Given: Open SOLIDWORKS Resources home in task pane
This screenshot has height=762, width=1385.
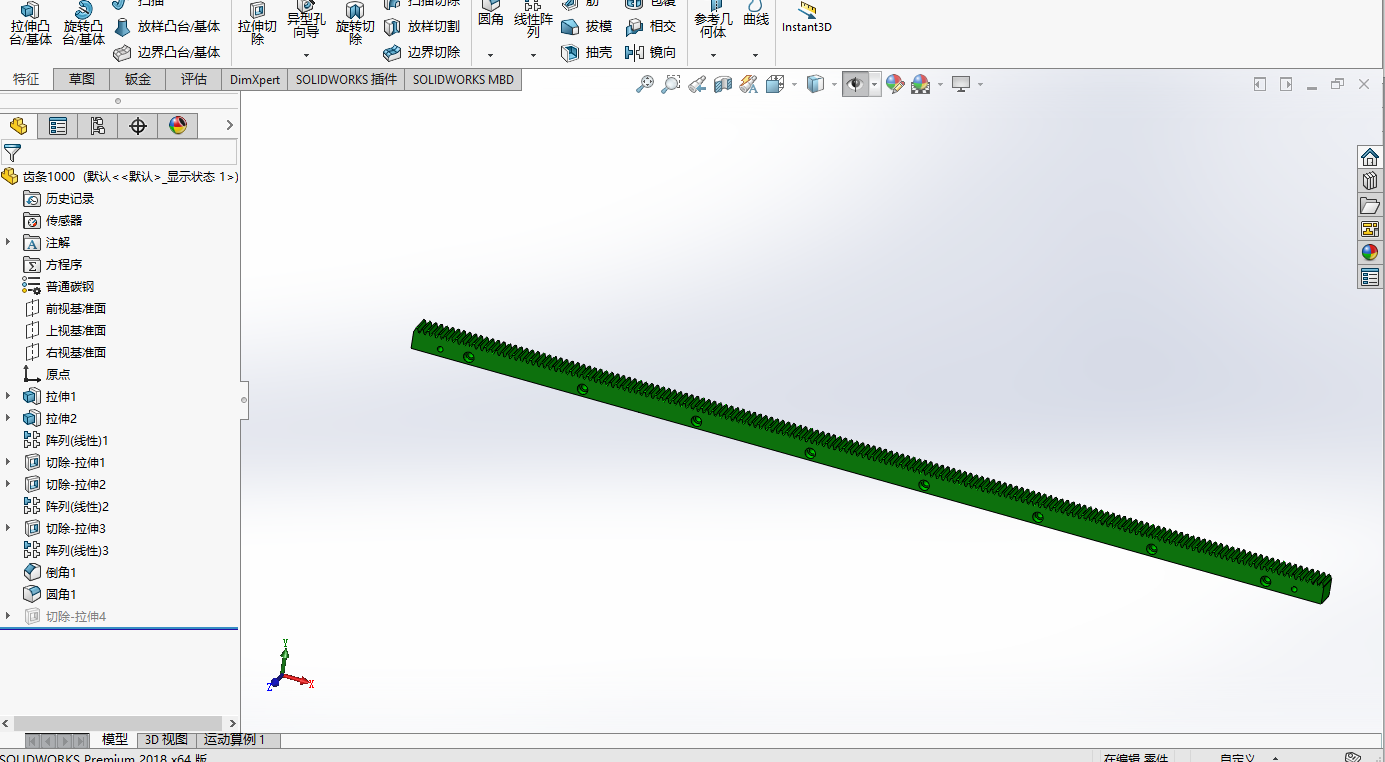Looking at the screenshot, I should pyautogui.click(x=1370, y=157).
